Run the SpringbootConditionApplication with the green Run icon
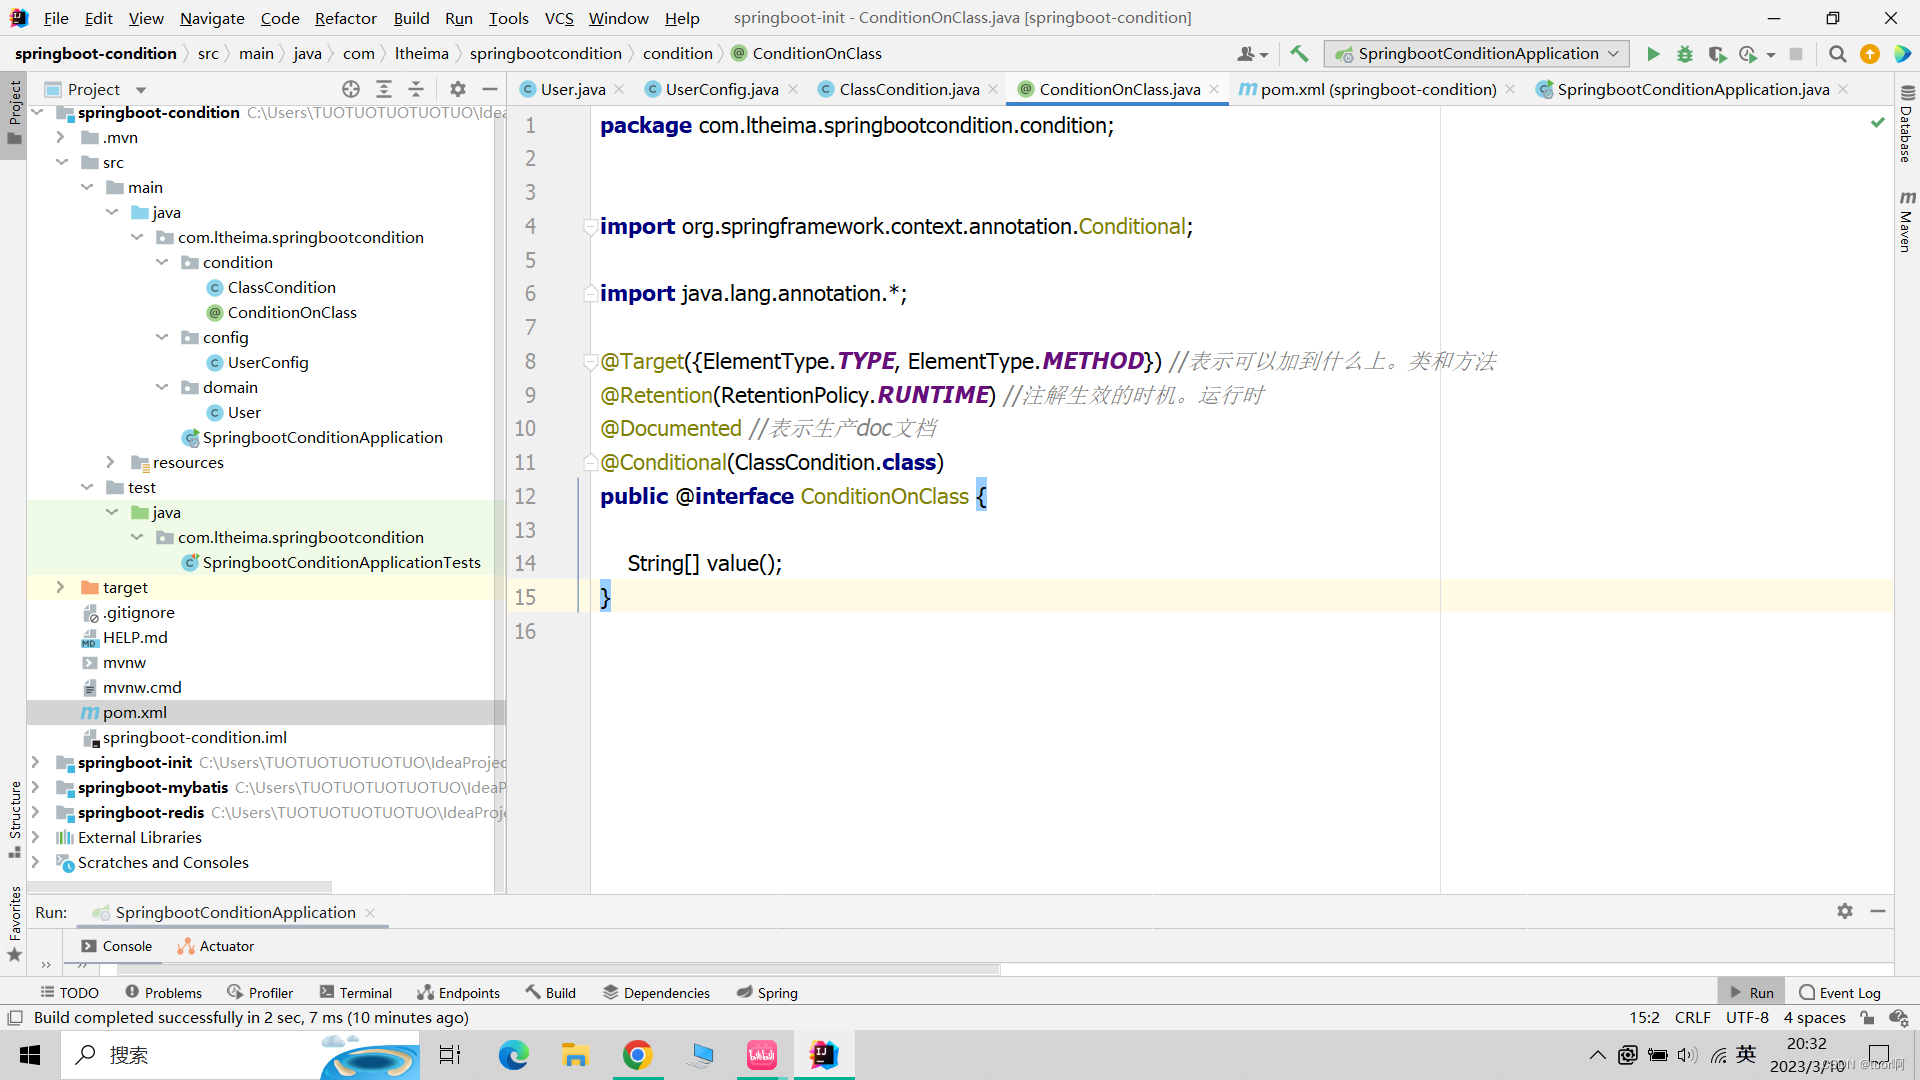 (1653, 54)
